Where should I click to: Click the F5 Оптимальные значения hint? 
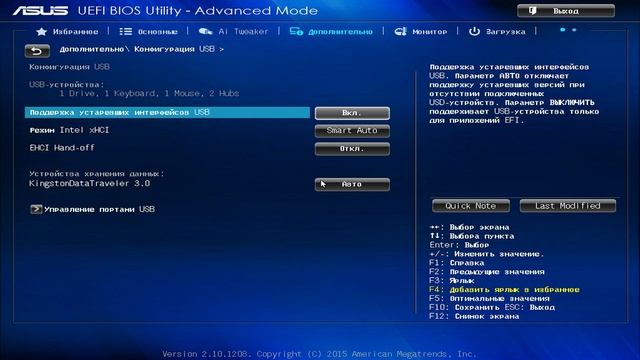click(489, 298)
